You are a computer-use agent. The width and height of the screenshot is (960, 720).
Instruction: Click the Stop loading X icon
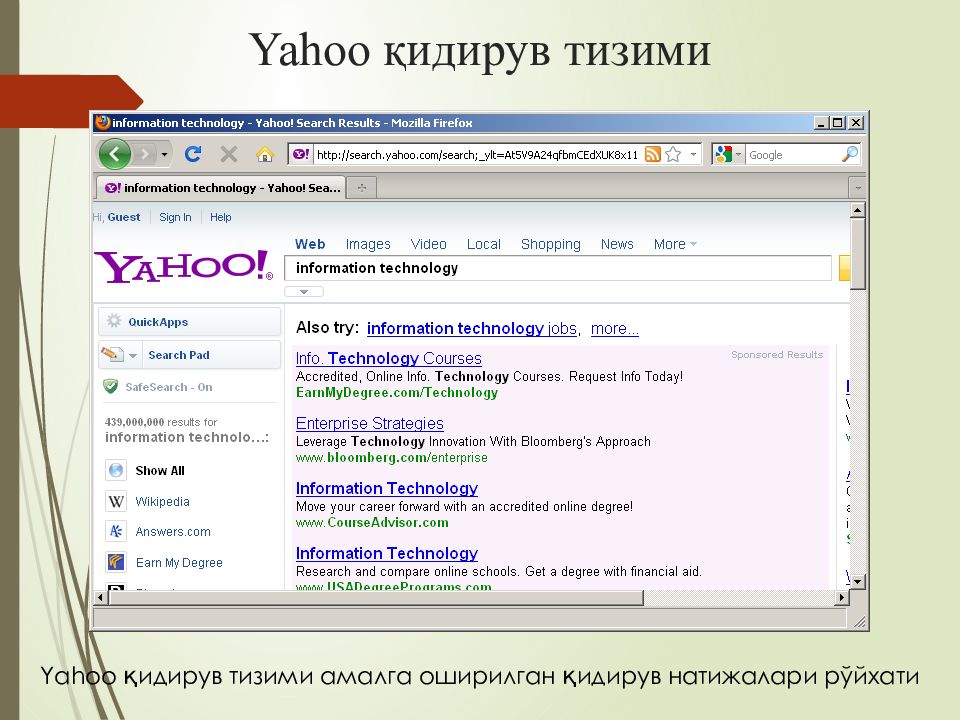tap(229, 154)
